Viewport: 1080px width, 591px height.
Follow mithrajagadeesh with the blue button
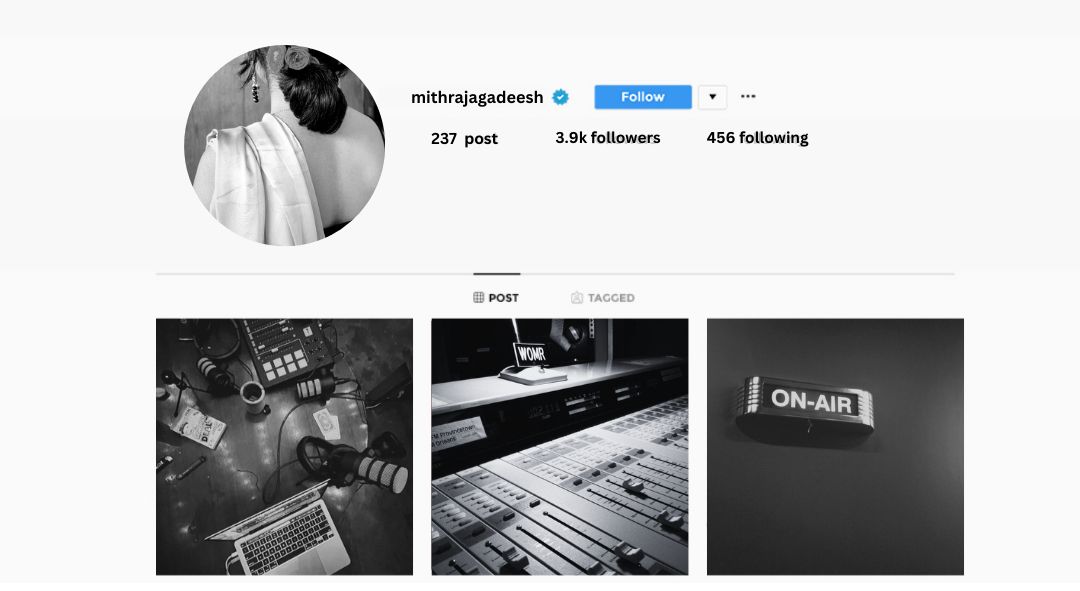643,97
